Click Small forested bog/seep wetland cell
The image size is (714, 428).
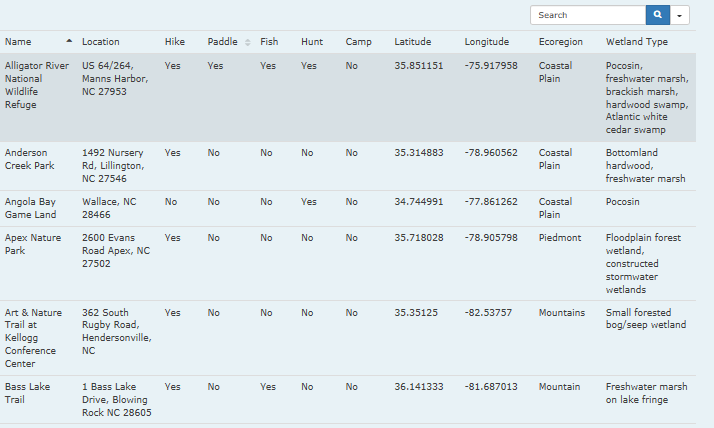click(x=646, y=319)
